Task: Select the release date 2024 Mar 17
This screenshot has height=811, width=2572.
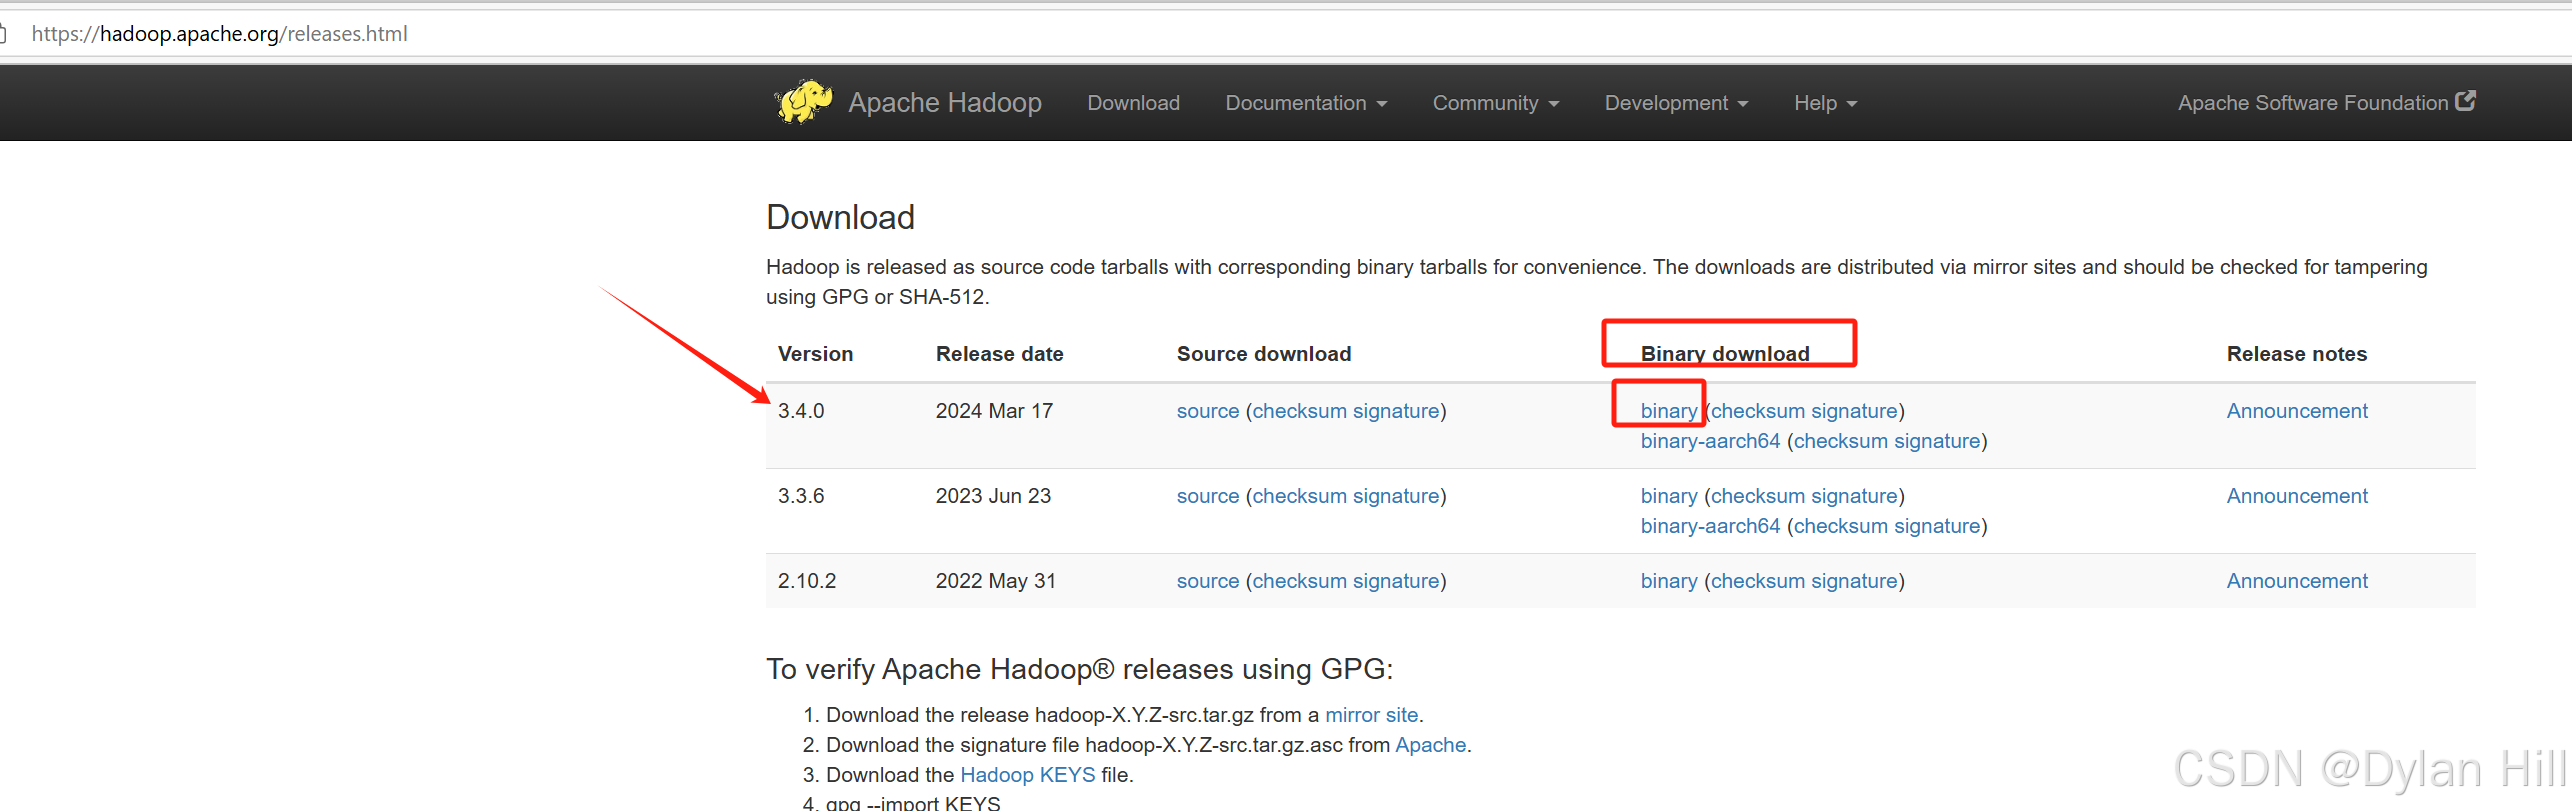Action: pos(994,411)
